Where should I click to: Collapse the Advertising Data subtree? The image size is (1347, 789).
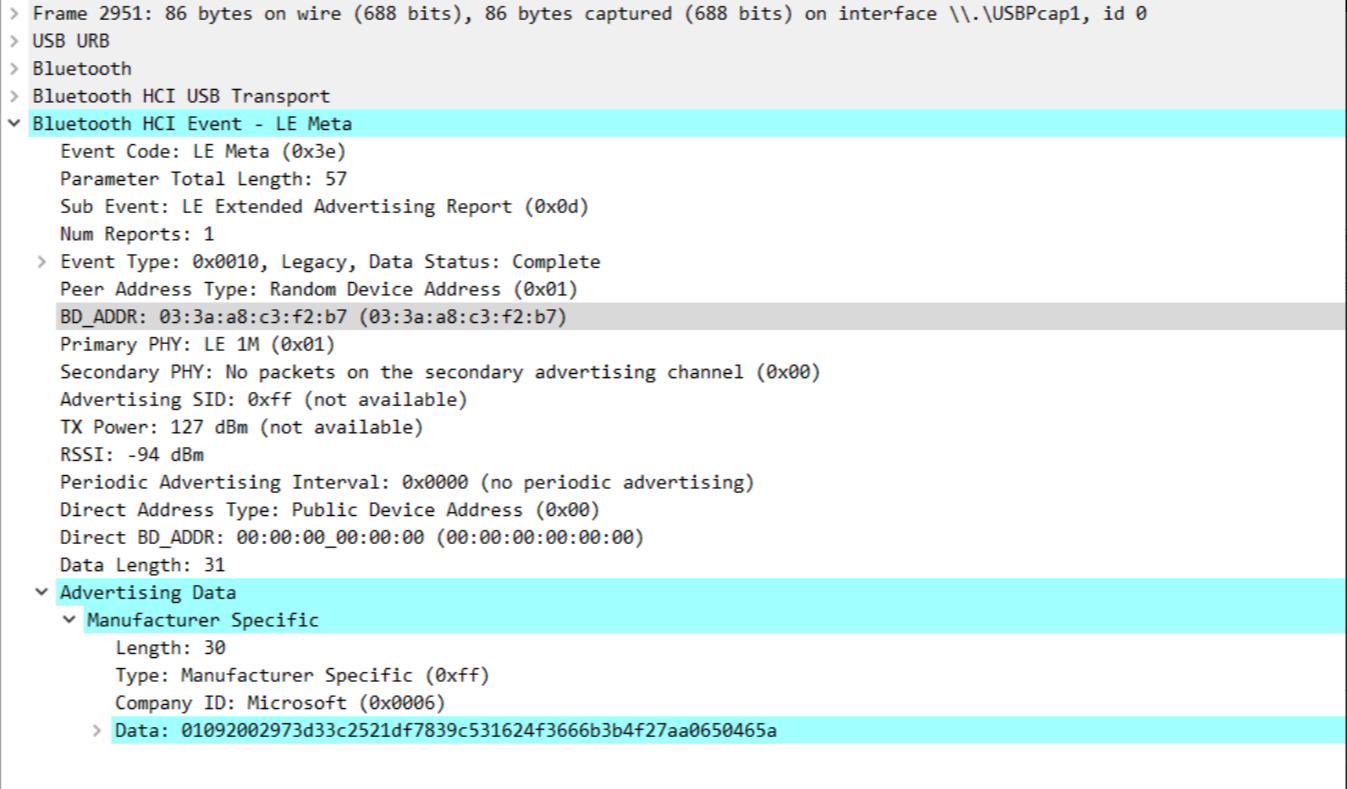click(41, 592)
